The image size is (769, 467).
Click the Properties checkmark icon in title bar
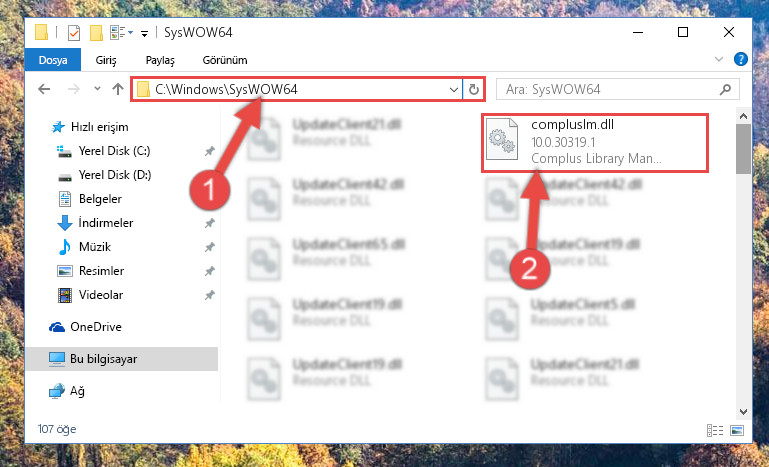(74, 33)
